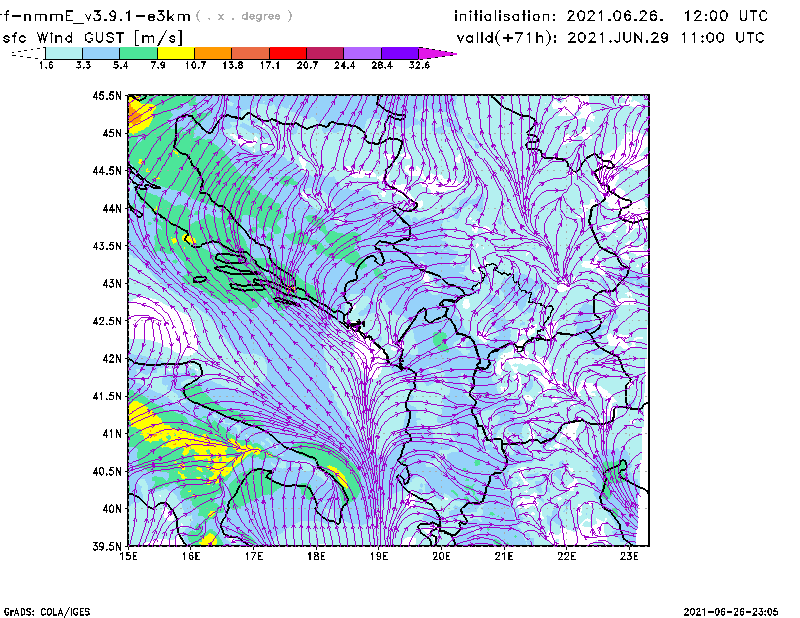Click the 'GrADS: COLA/IGES' footer credit
The height and width of the screenshot is (618, 800).
(x=46, y=612)
